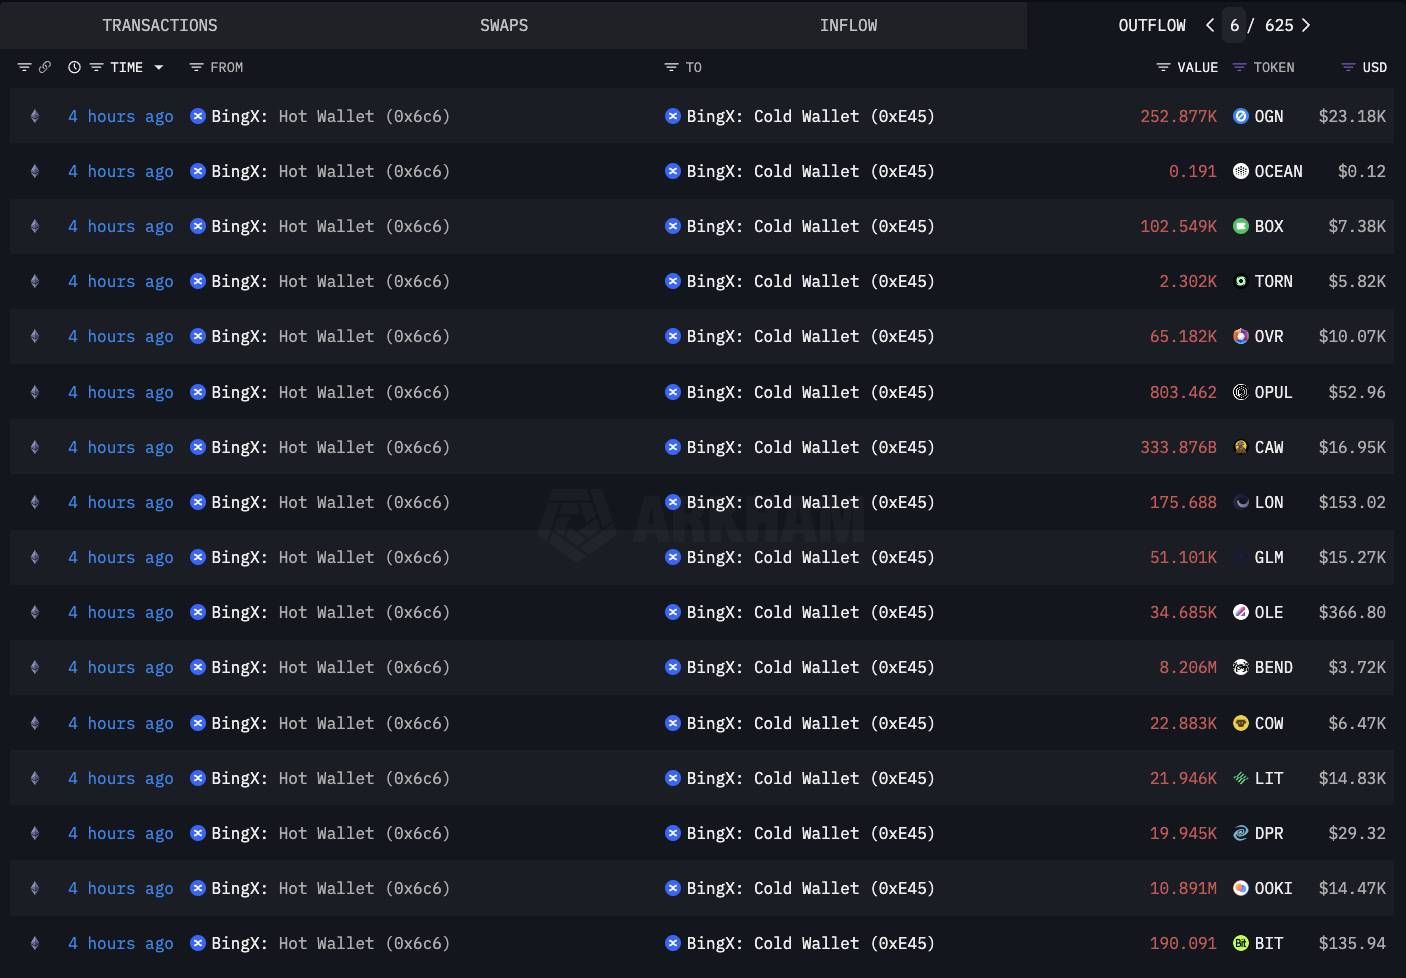The image size is (1406, 978).
Task: Select USD amount $135.94
Action: (x=1352, y=943)
